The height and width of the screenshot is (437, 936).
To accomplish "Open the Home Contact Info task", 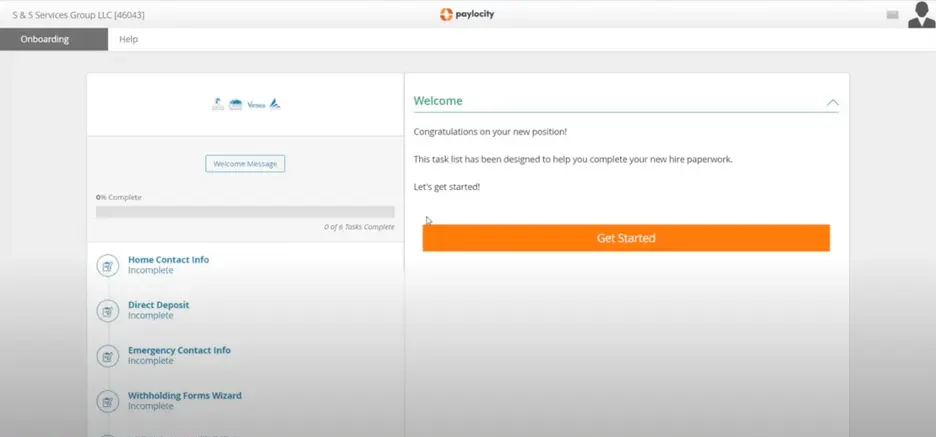I will point(168,260).
